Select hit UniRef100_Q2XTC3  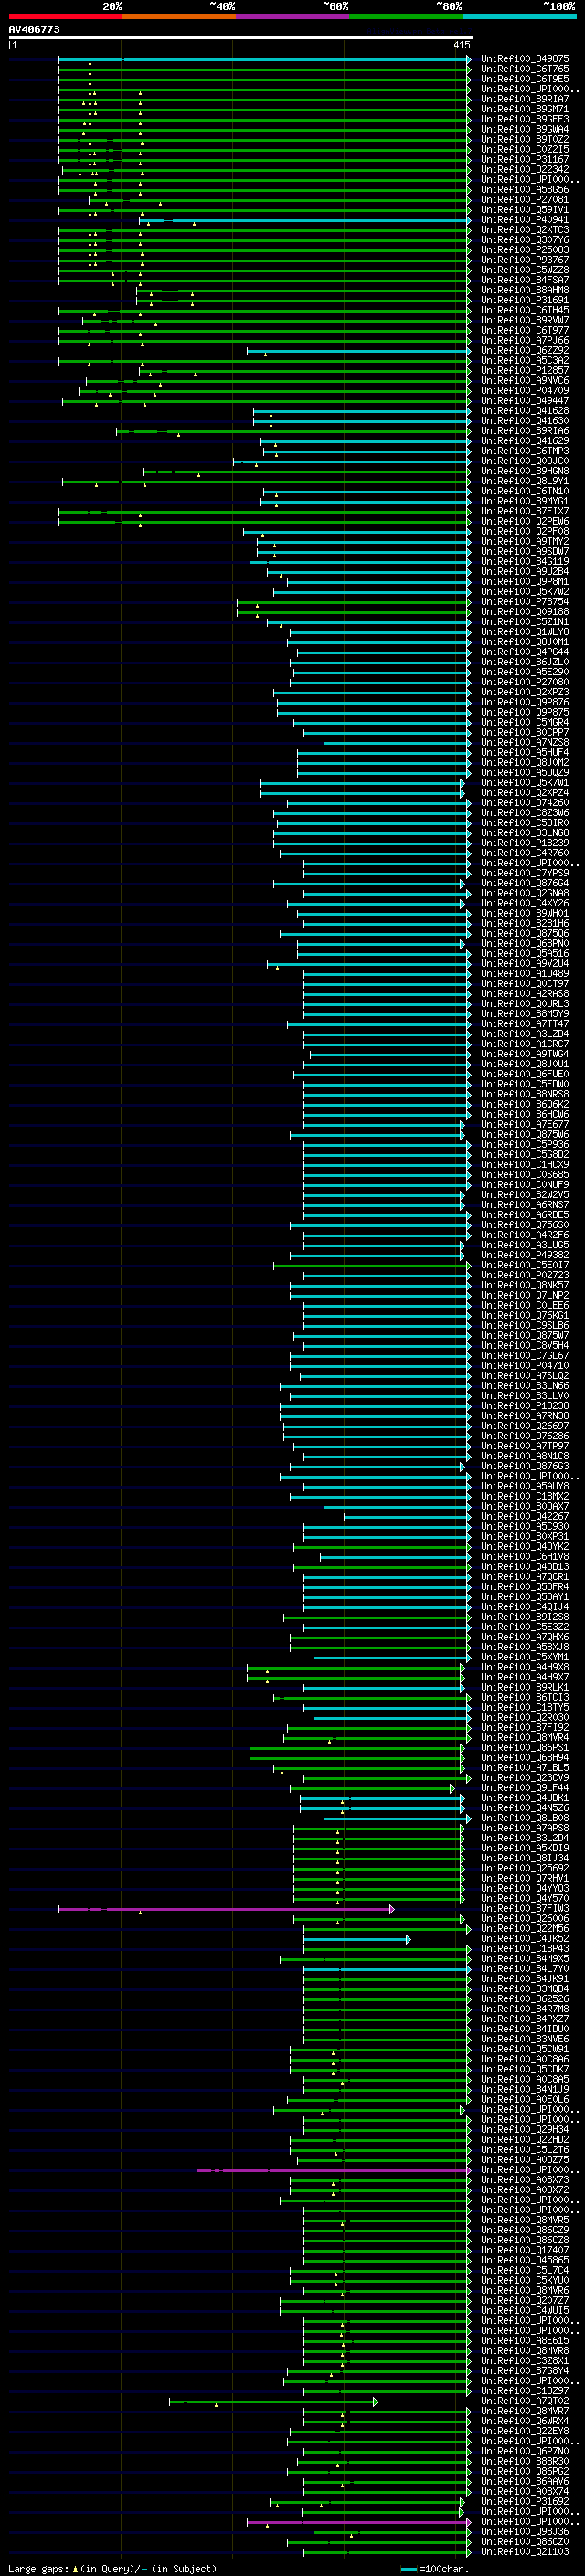(x=525, y=229)
